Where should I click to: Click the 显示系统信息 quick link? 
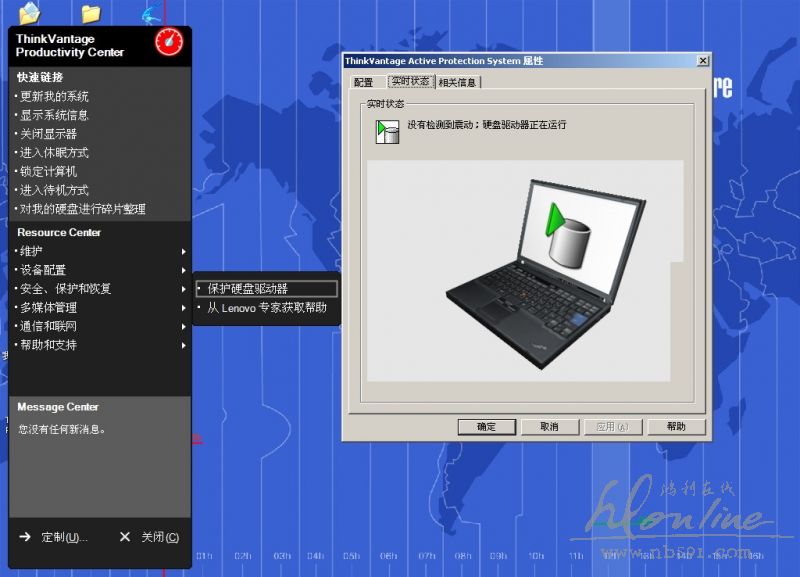(54, 115)
